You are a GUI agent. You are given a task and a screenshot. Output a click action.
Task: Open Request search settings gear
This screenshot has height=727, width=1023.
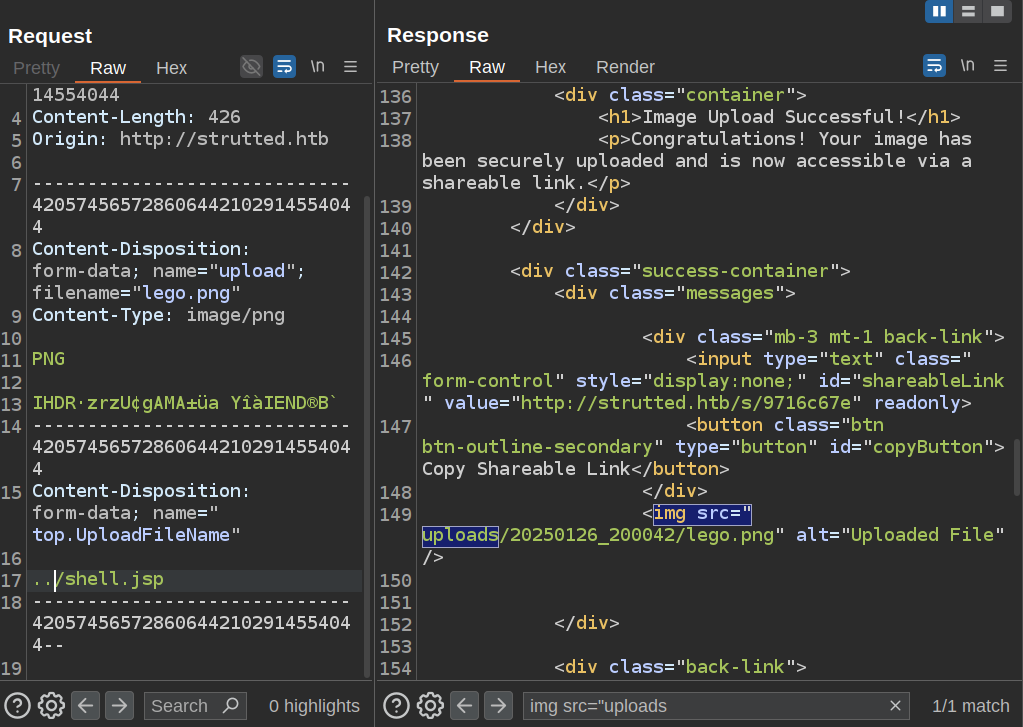(51, 706)
